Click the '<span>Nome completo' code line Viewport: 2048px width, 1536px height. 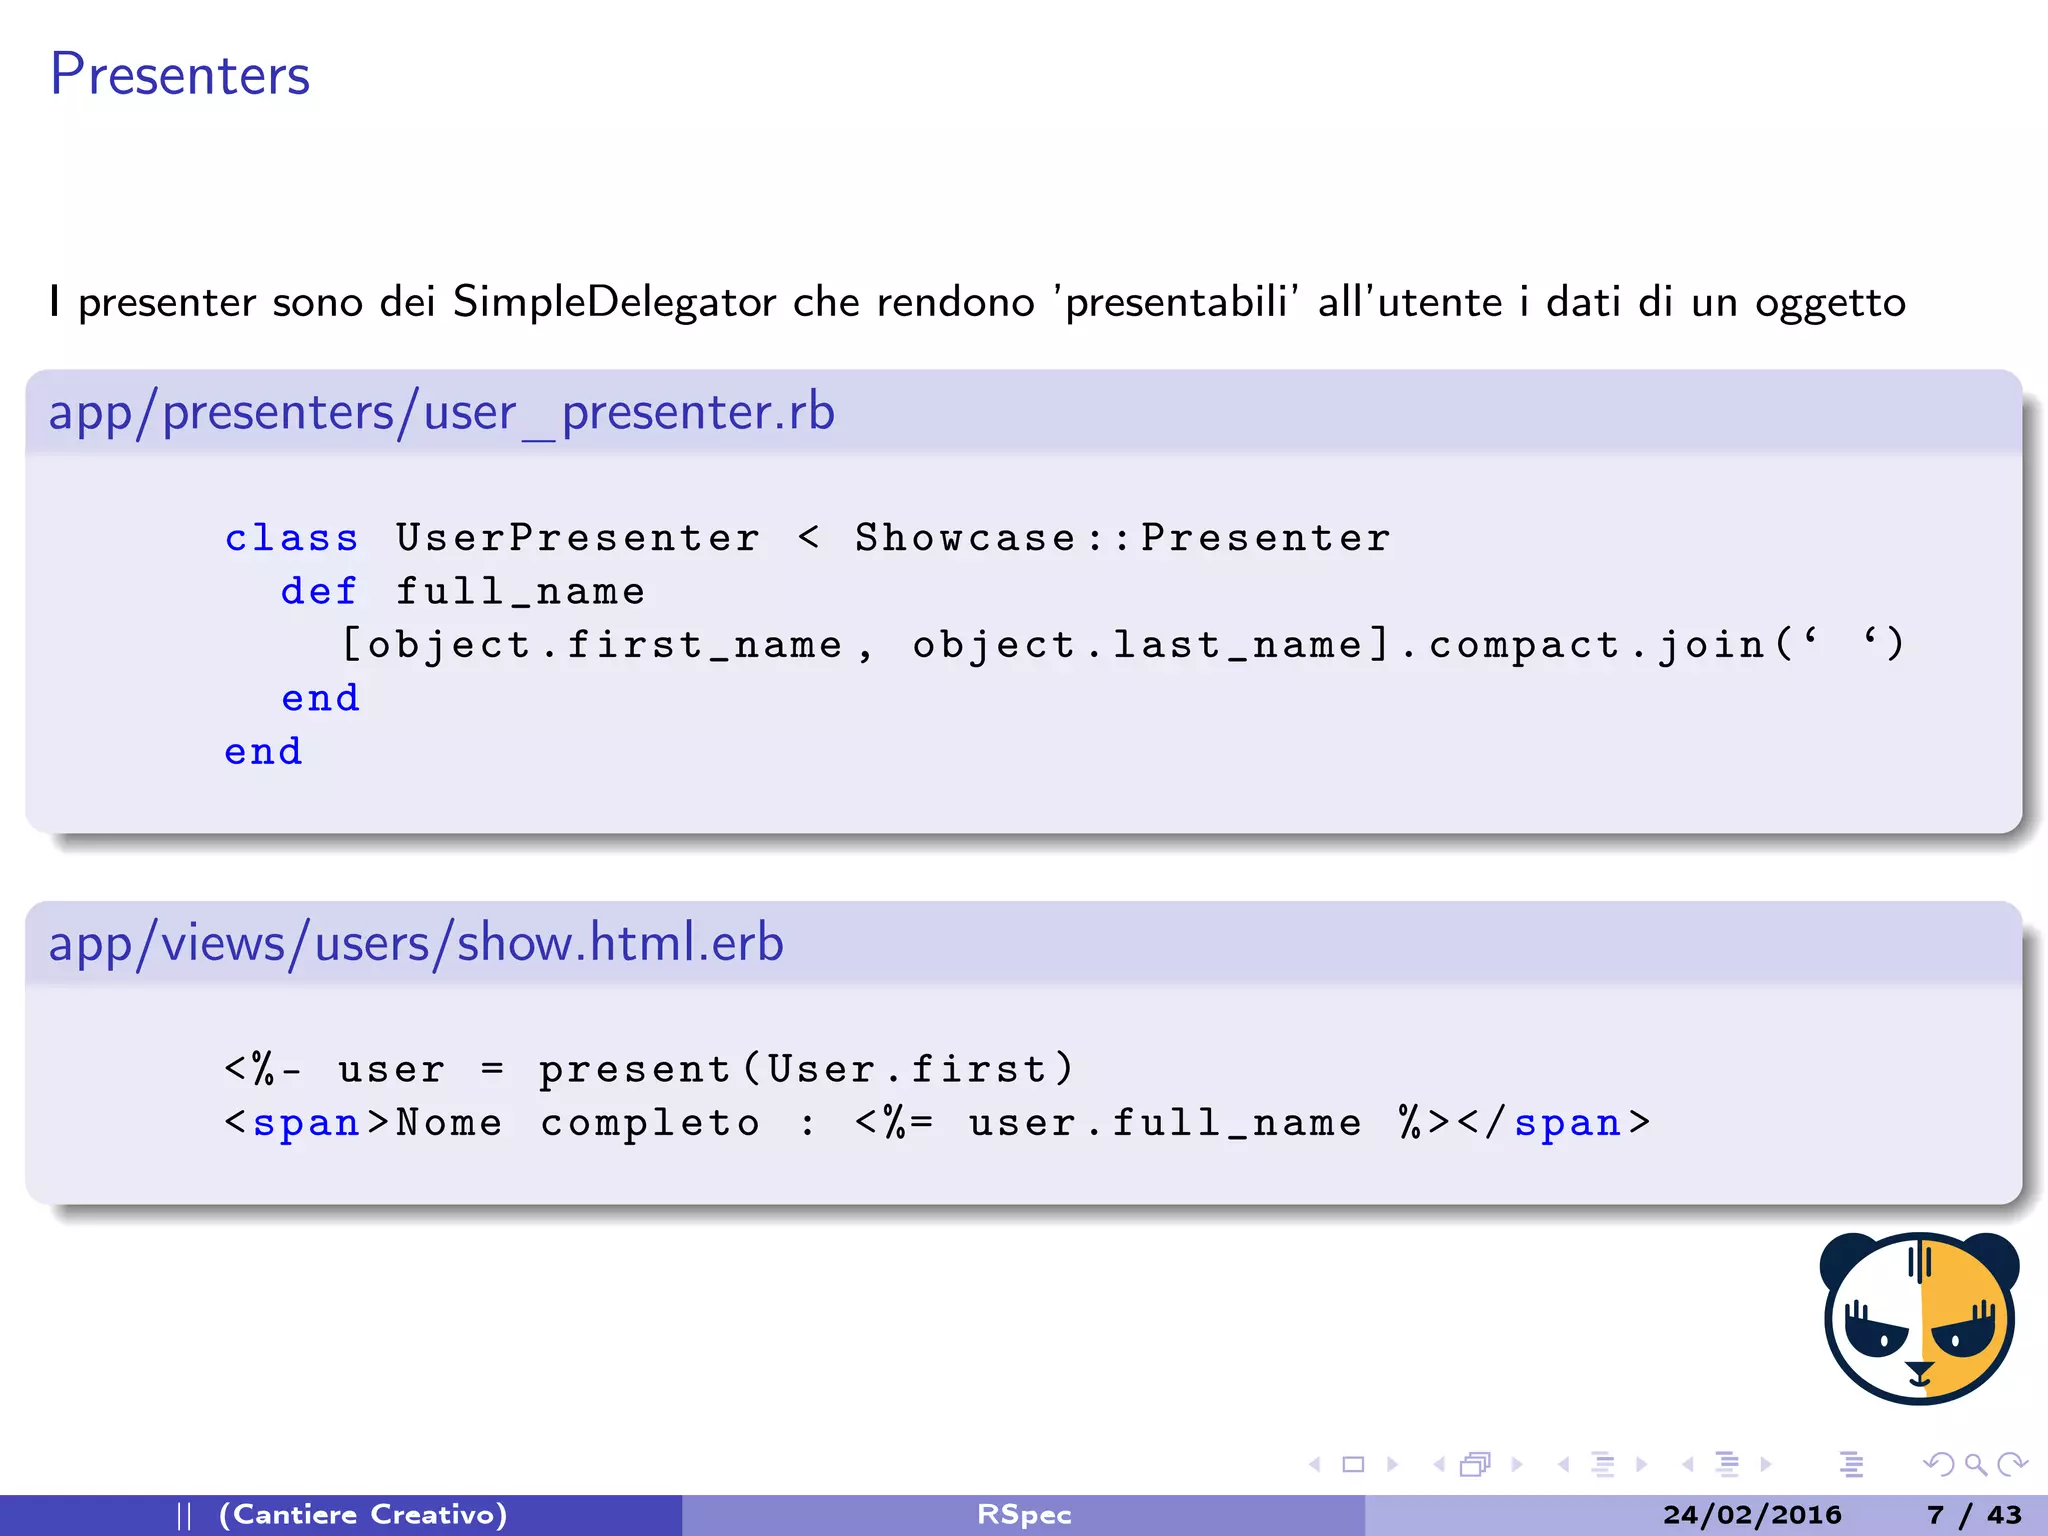937,1122
